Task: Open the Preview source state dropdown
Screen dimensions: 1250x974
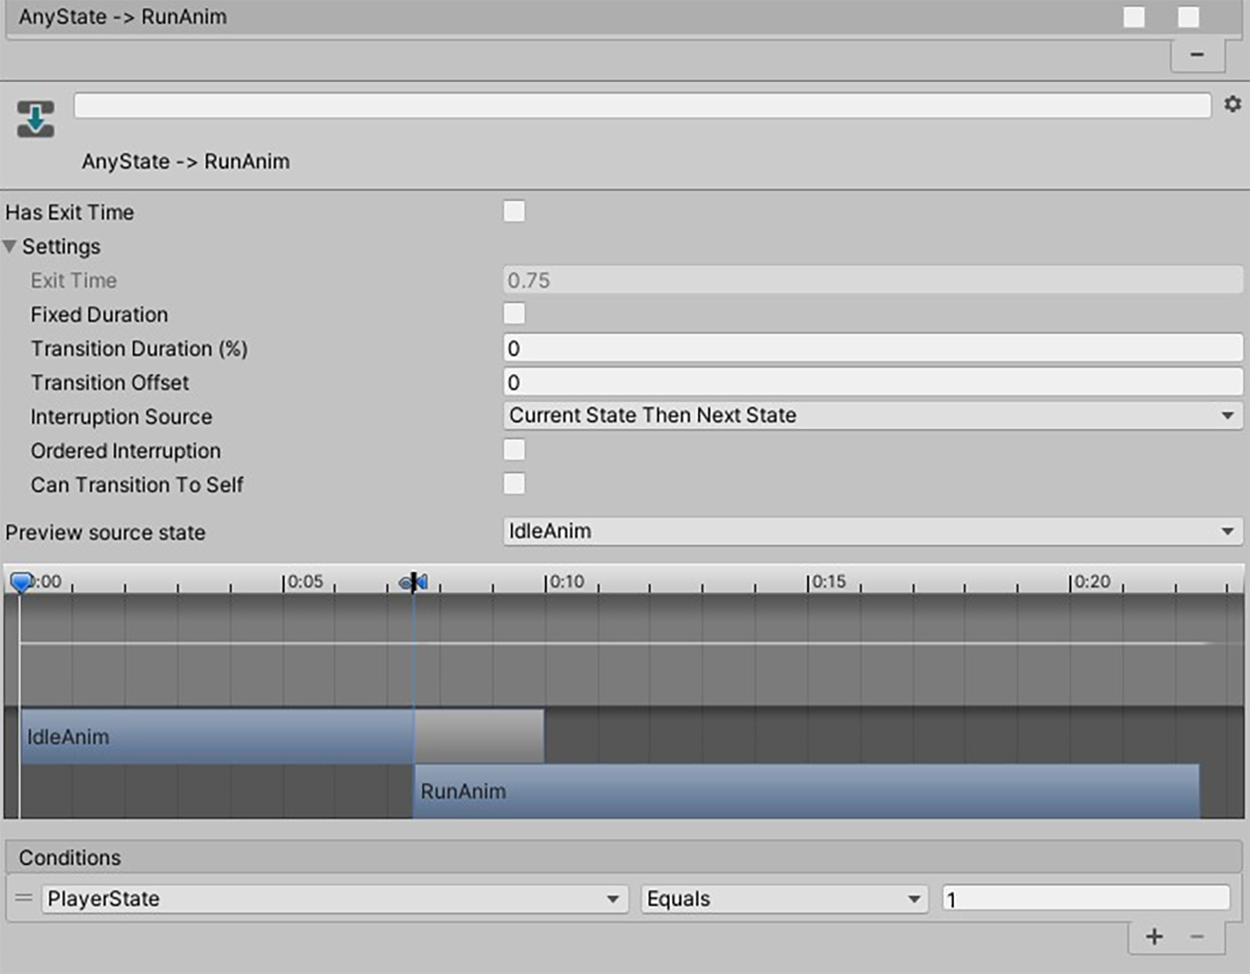Action: (x=872, y=532)
